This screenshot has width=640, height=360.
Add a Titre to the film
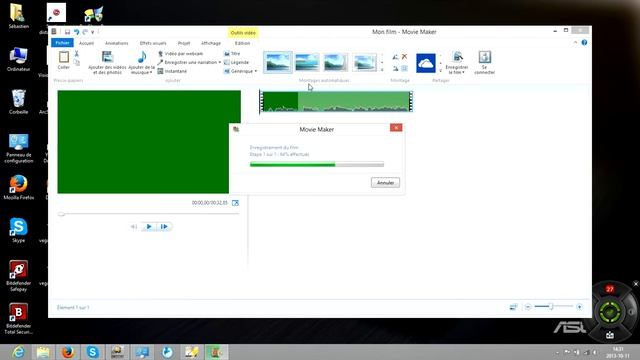click(232, 53)
